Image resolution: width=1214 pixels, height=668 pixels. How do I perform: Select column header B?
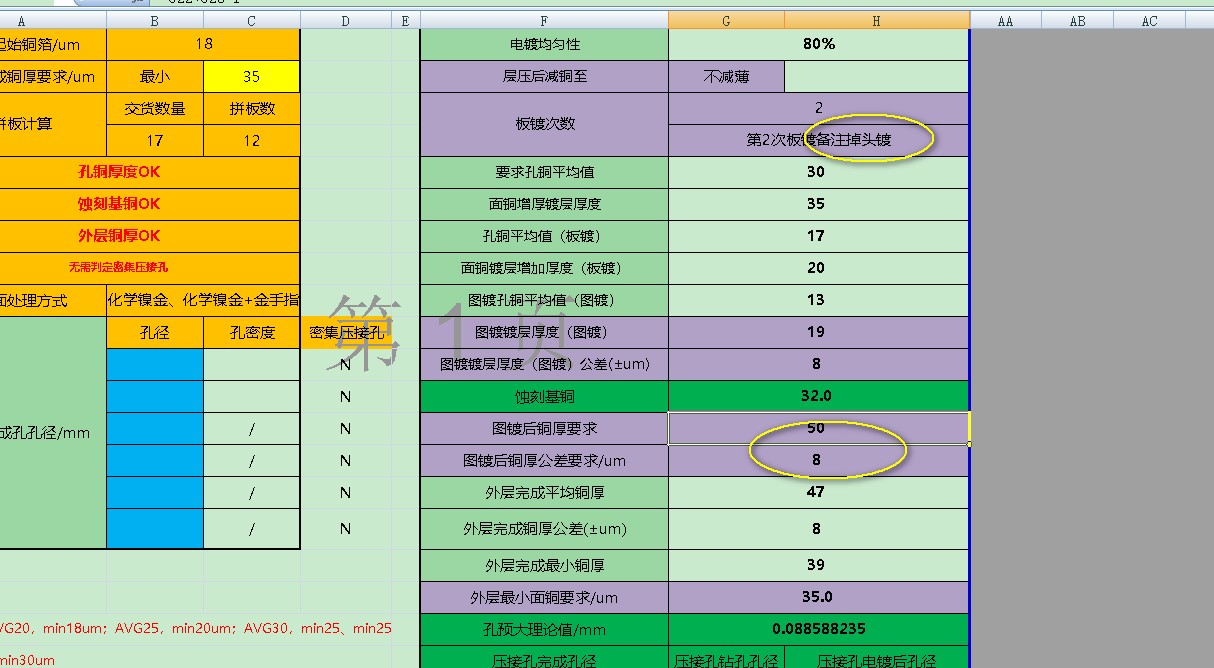pyautogui.click(x=155, y=21)
